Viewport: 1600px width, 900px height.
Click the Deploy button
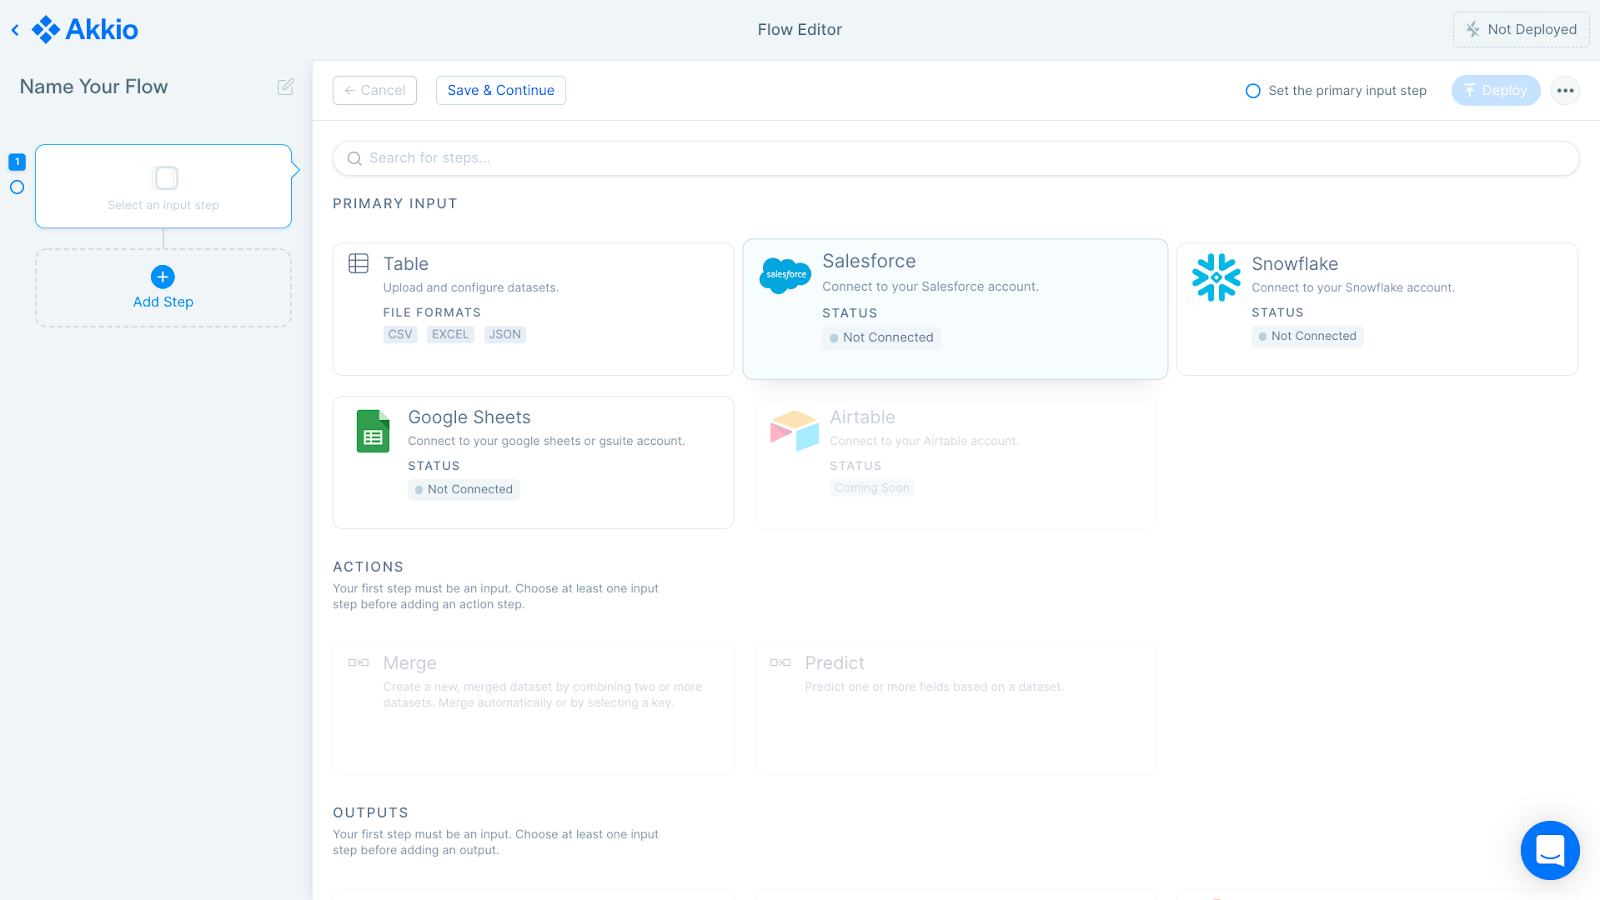tap(1496, 90)
